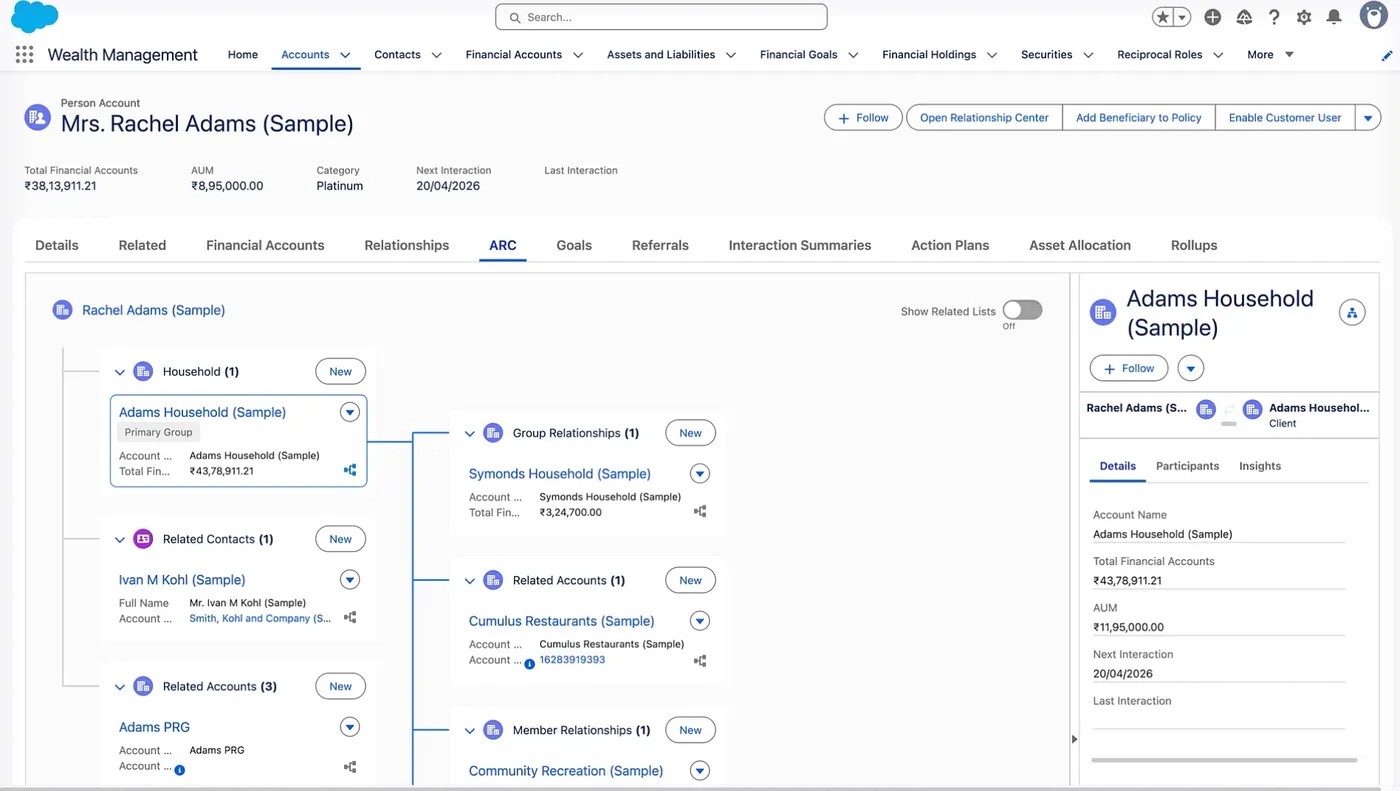Click the hierarchy icon on Adams PRG card
The image size is (1400, 791).
[x=350, y=767]
